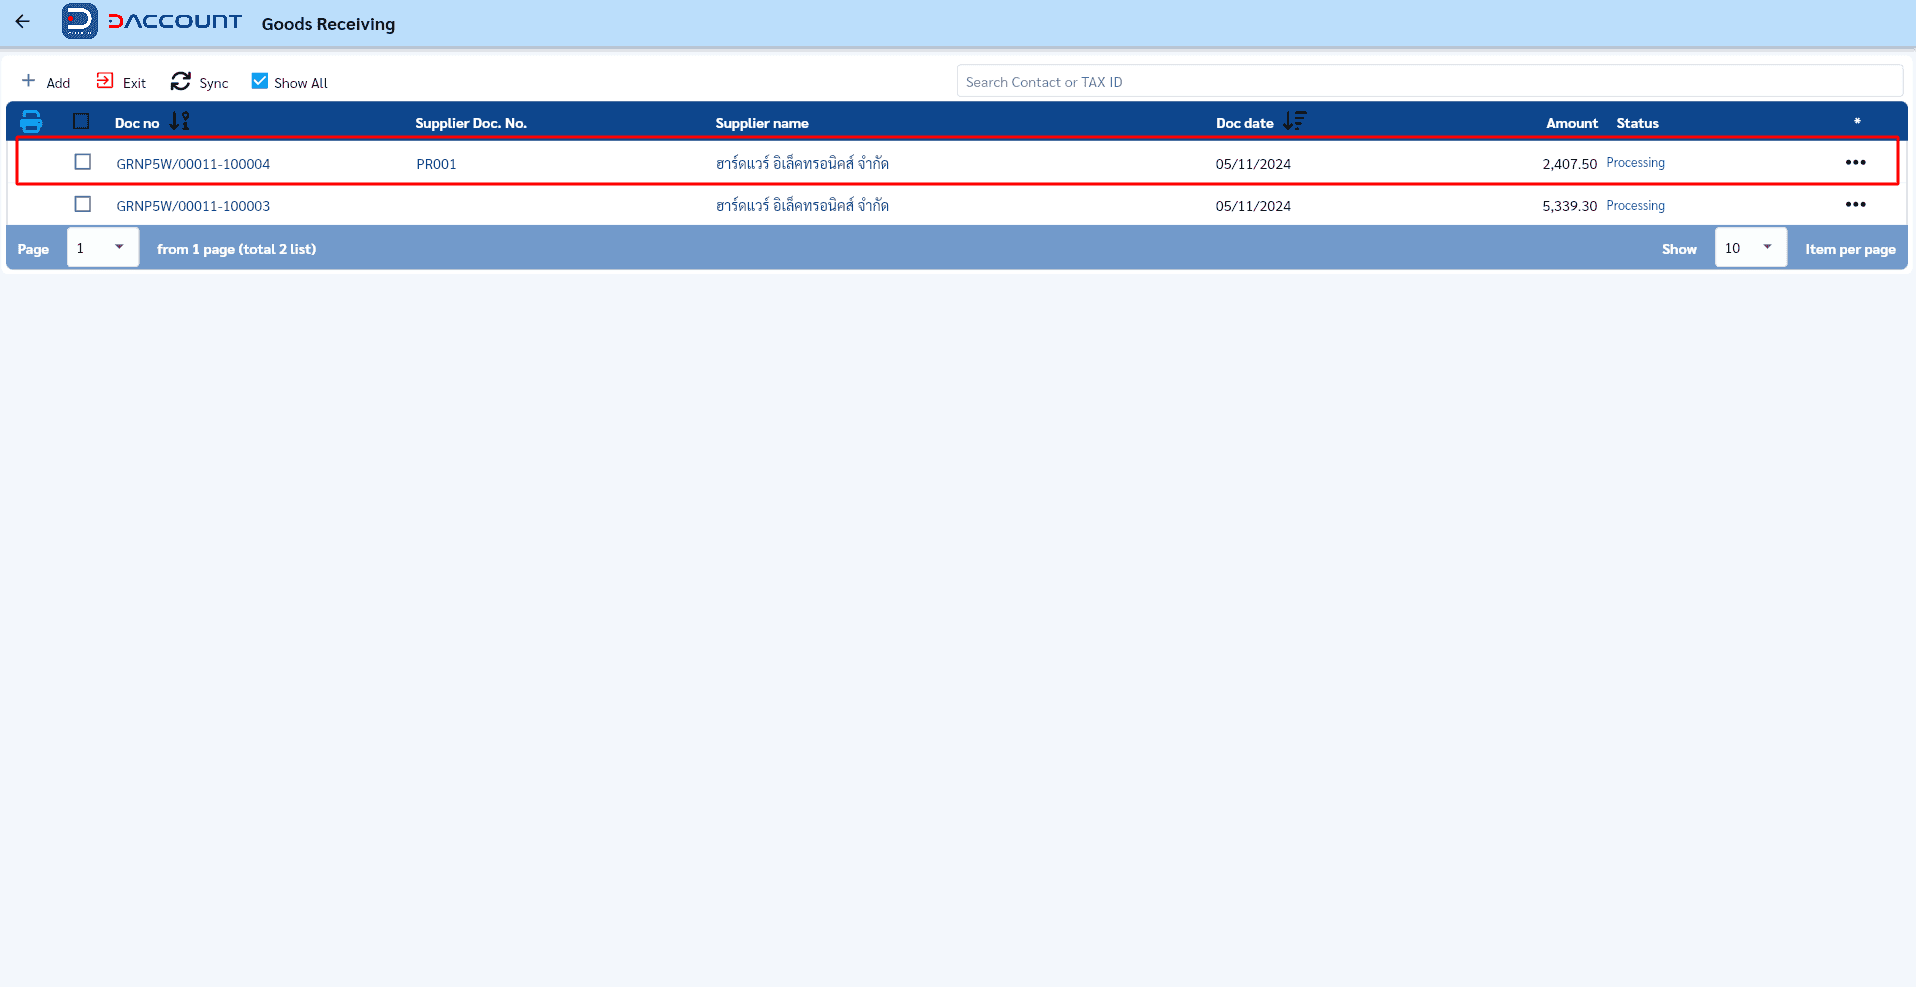Viewport: 1916px width, 987px height.
Task: Tick the select-all checkbox in header
Action: click(x=82, y=122)
